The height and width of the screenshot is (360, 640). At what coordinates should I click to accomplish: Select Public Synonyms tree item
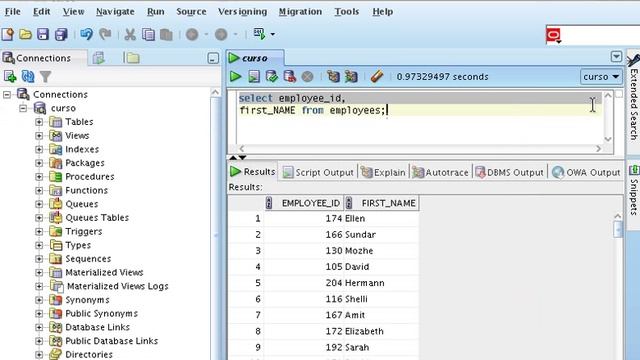(101, 313)
